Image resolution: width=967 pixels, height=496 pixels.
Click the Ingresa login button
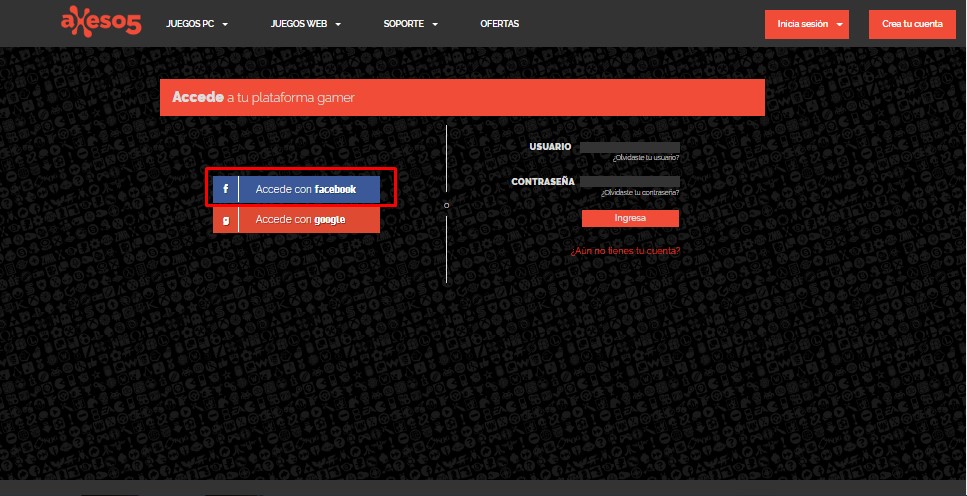(x=630, y=218)
